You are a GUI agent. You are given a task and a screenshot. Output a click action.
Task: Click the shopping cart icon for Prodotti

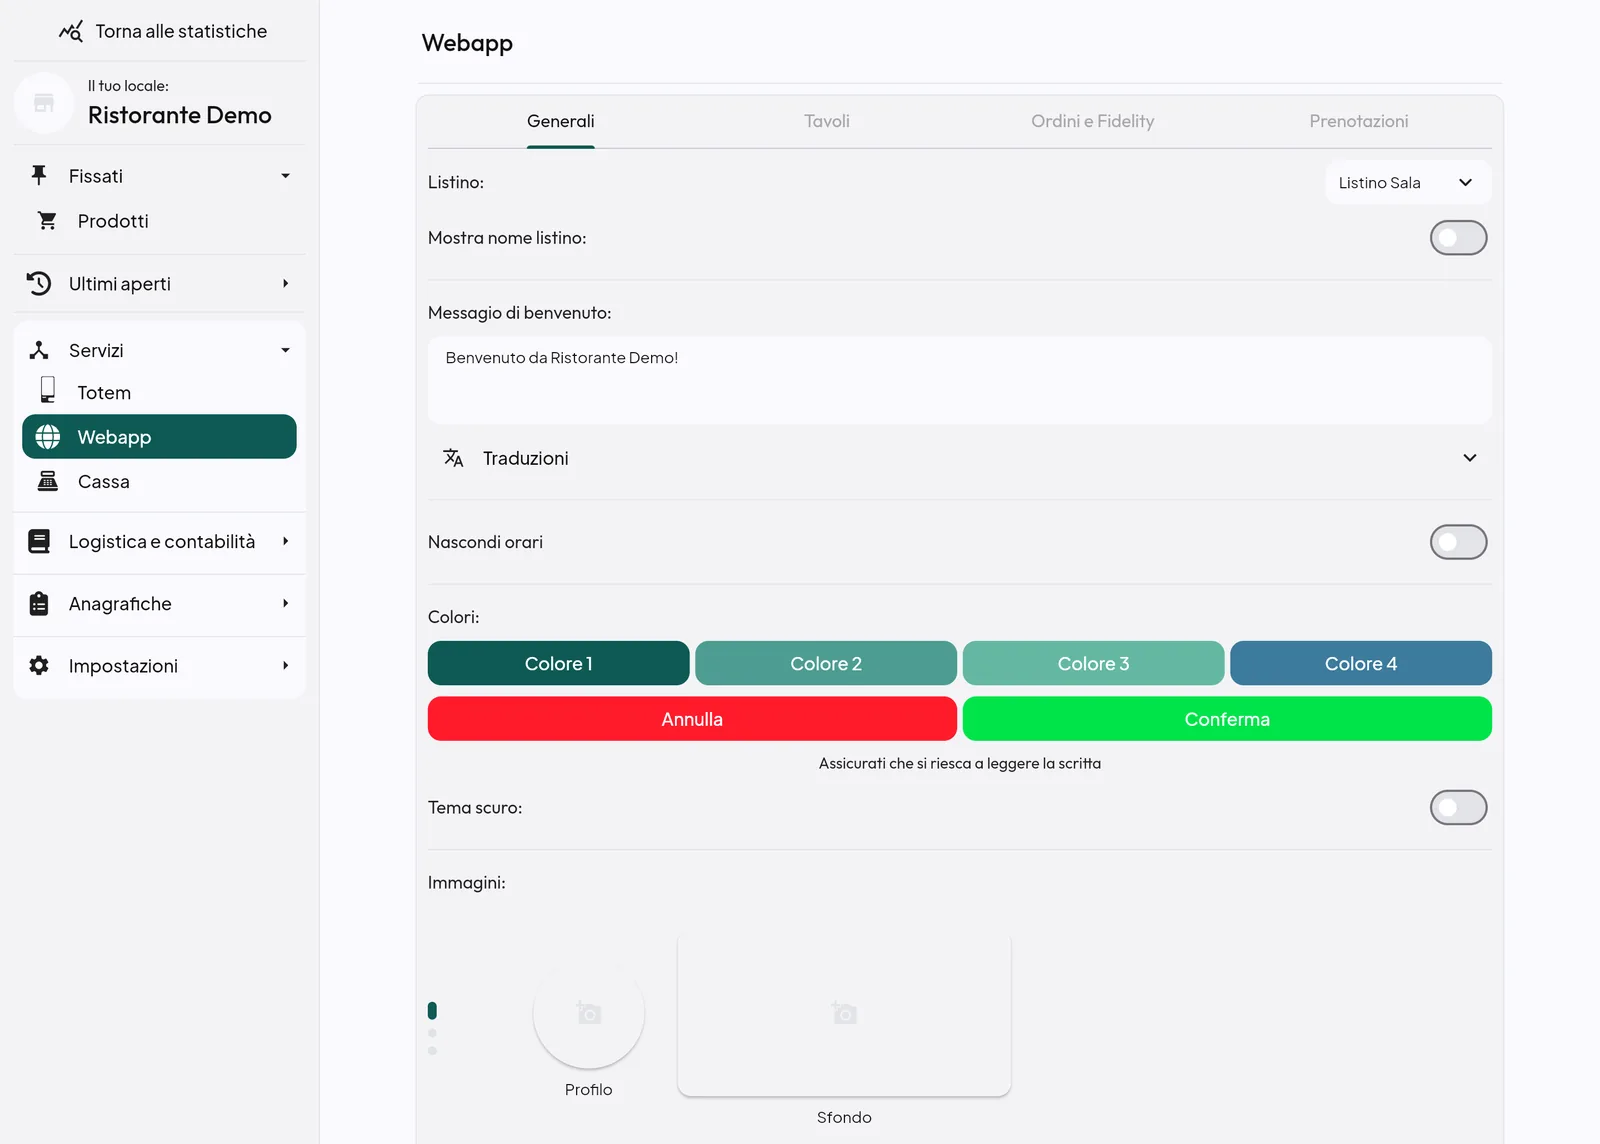coord(47,220)
